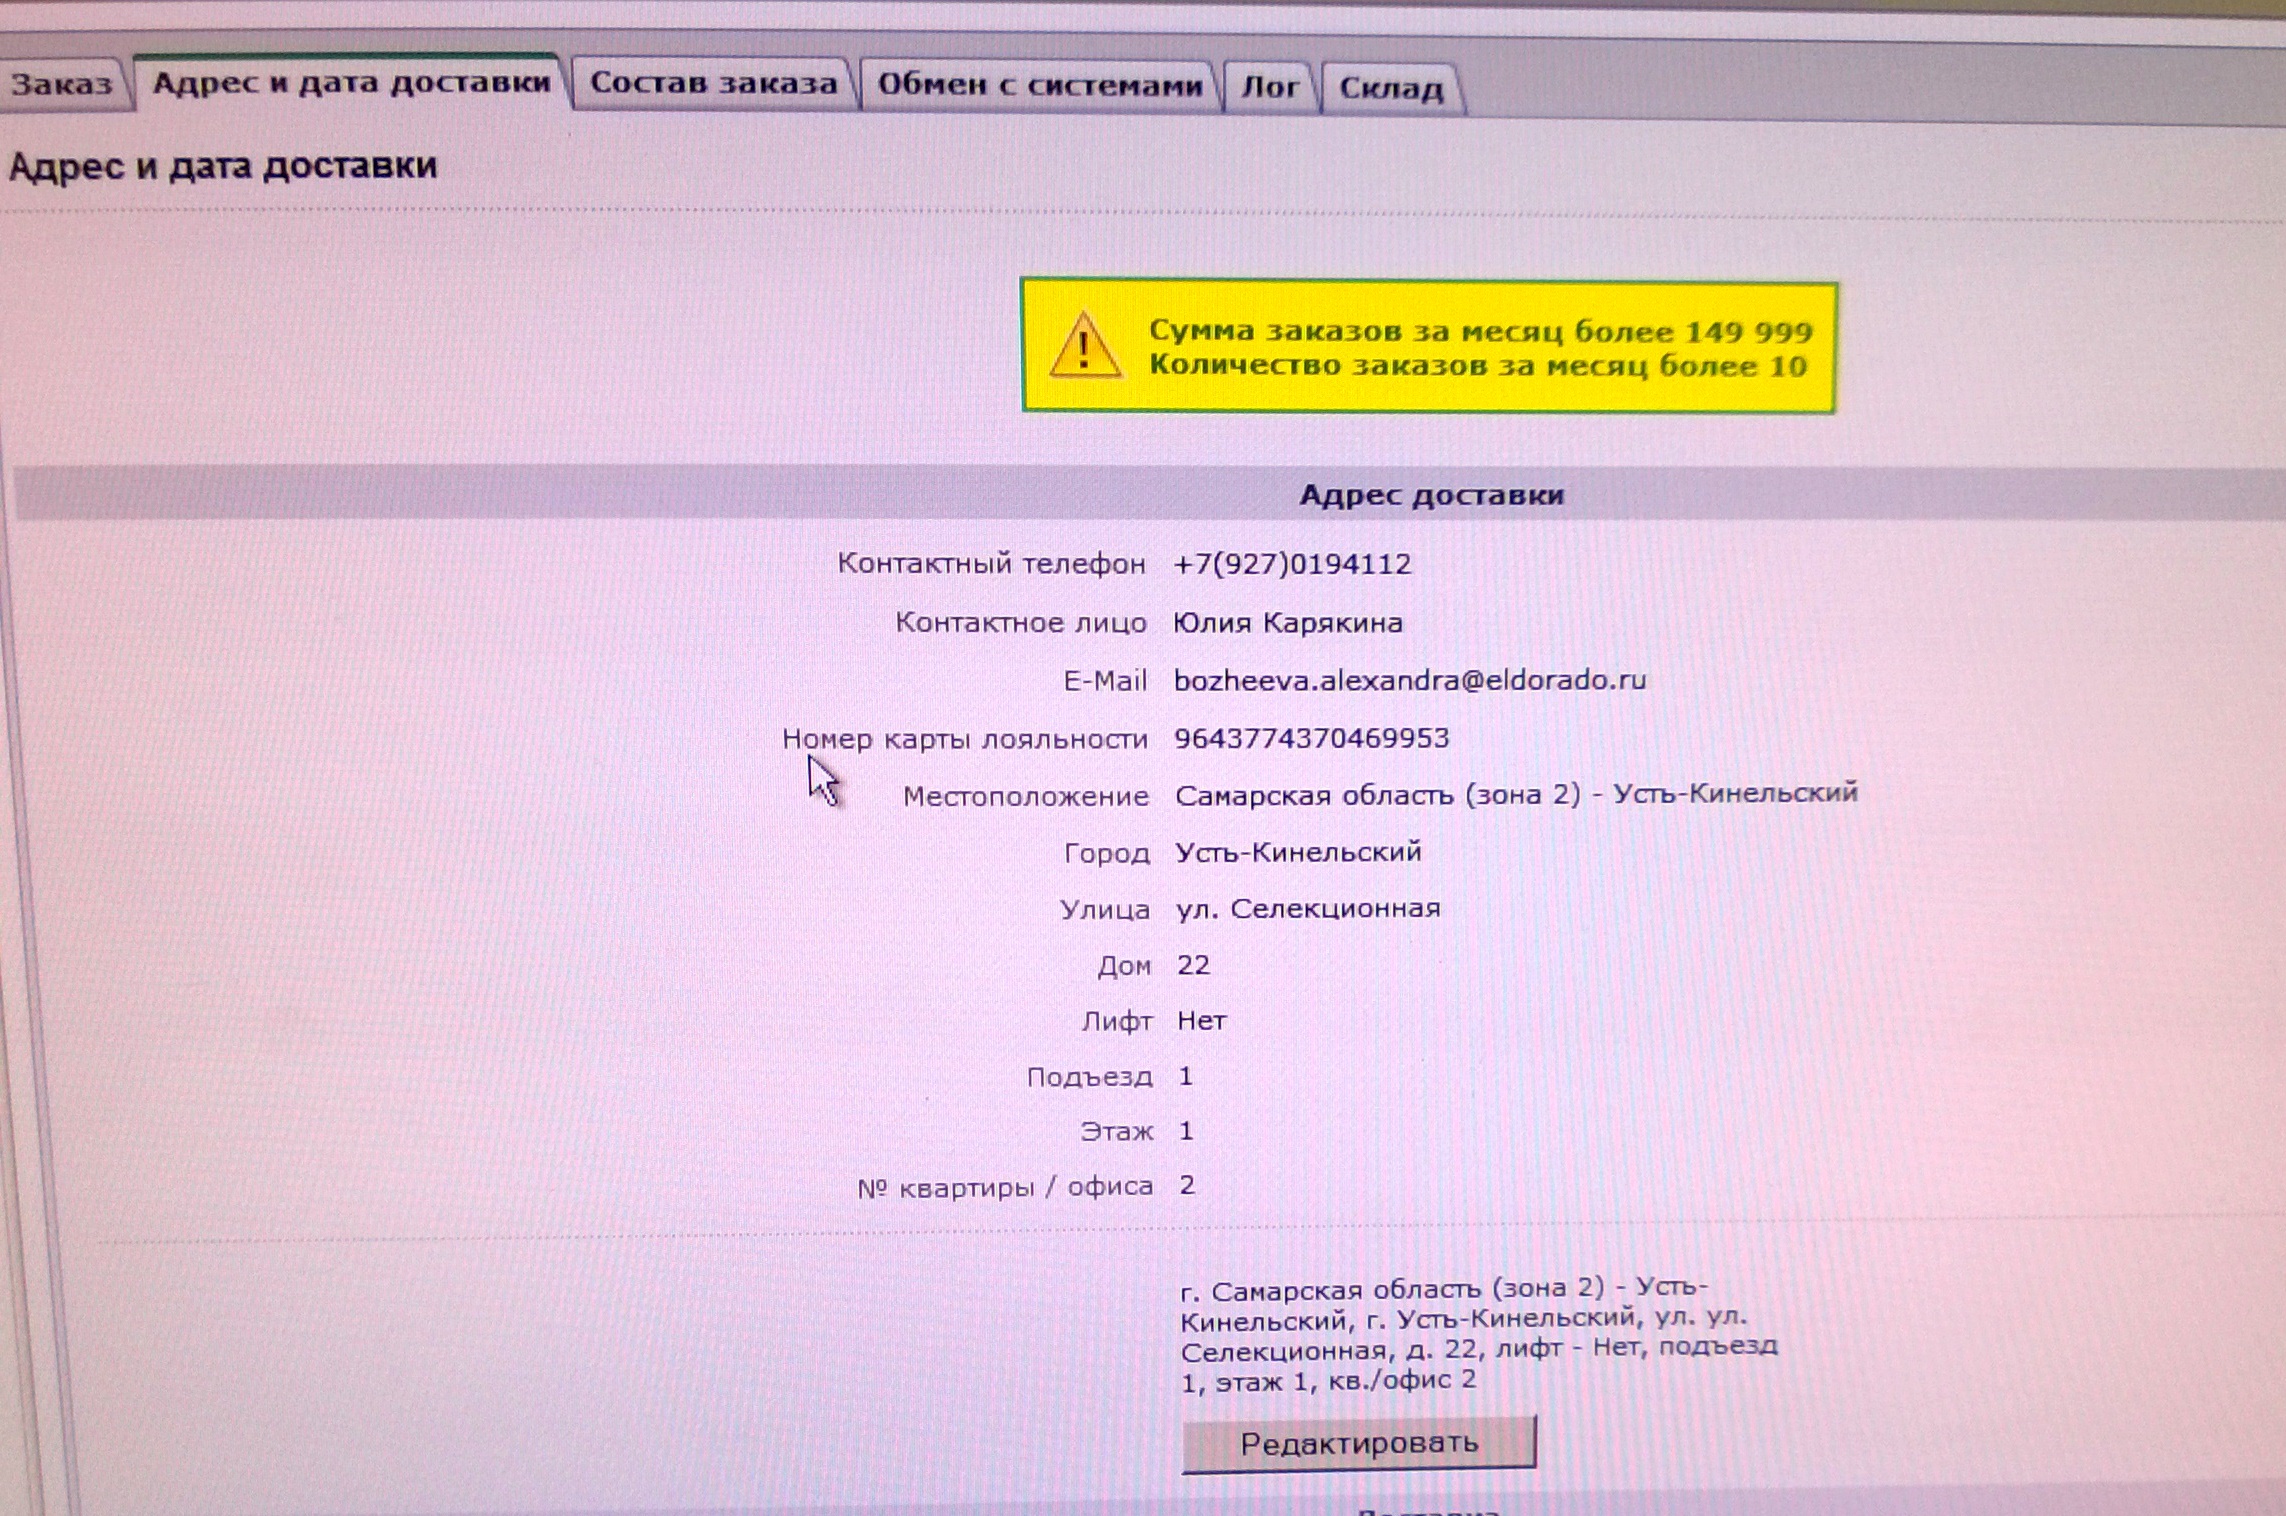2286x1516 pixels.
Task: Click the street value ул. Селекционная
Action: click(x=1308, y=909)
